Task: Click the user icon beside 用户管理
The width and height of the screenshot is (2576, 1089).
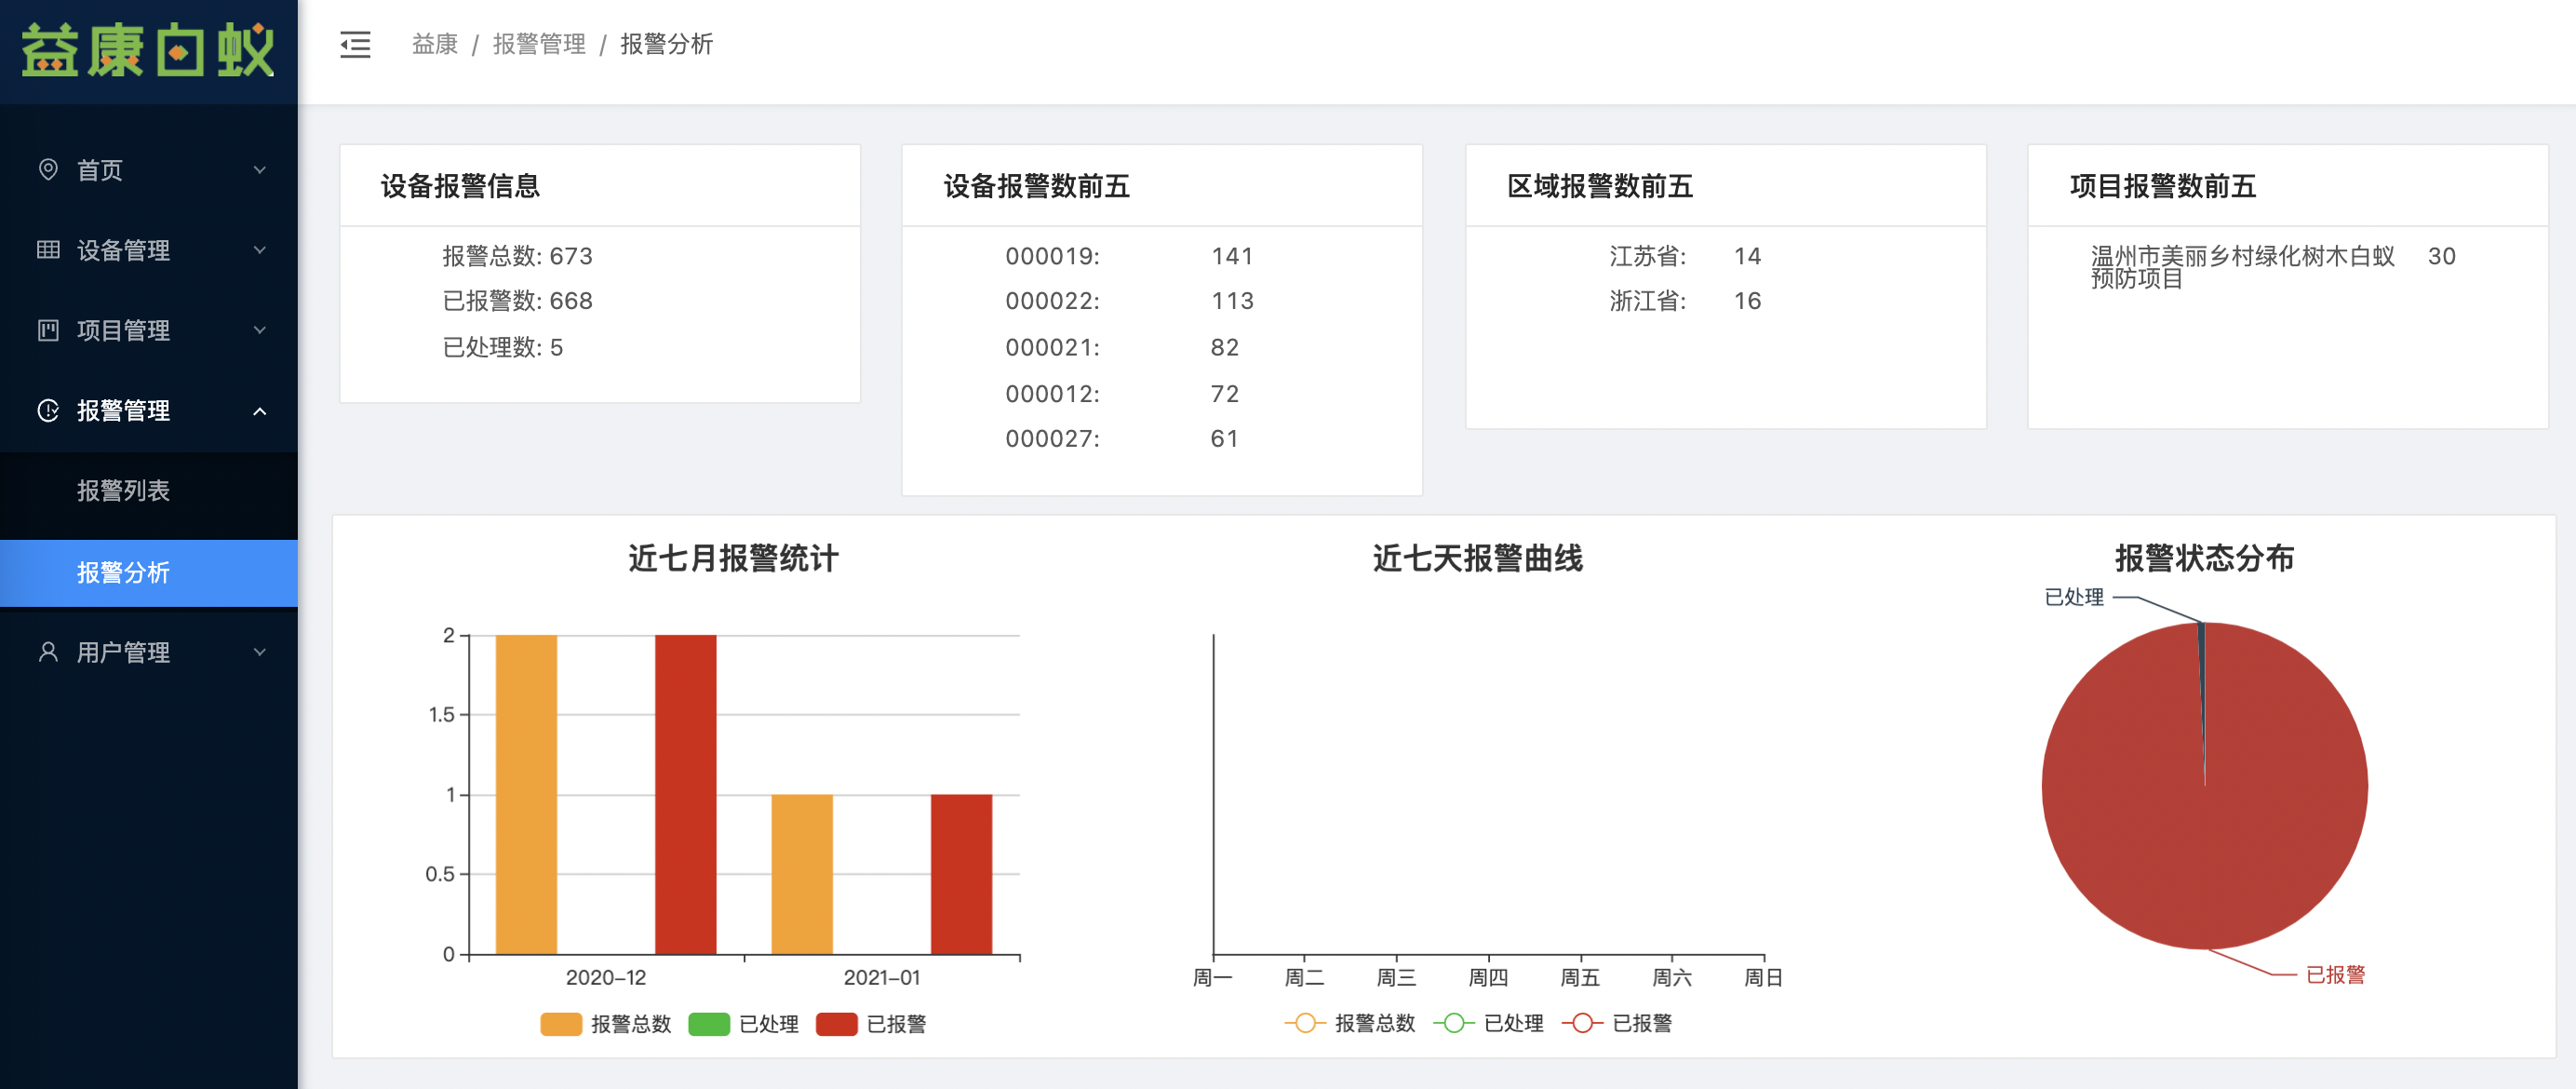Action: [47, 652]
